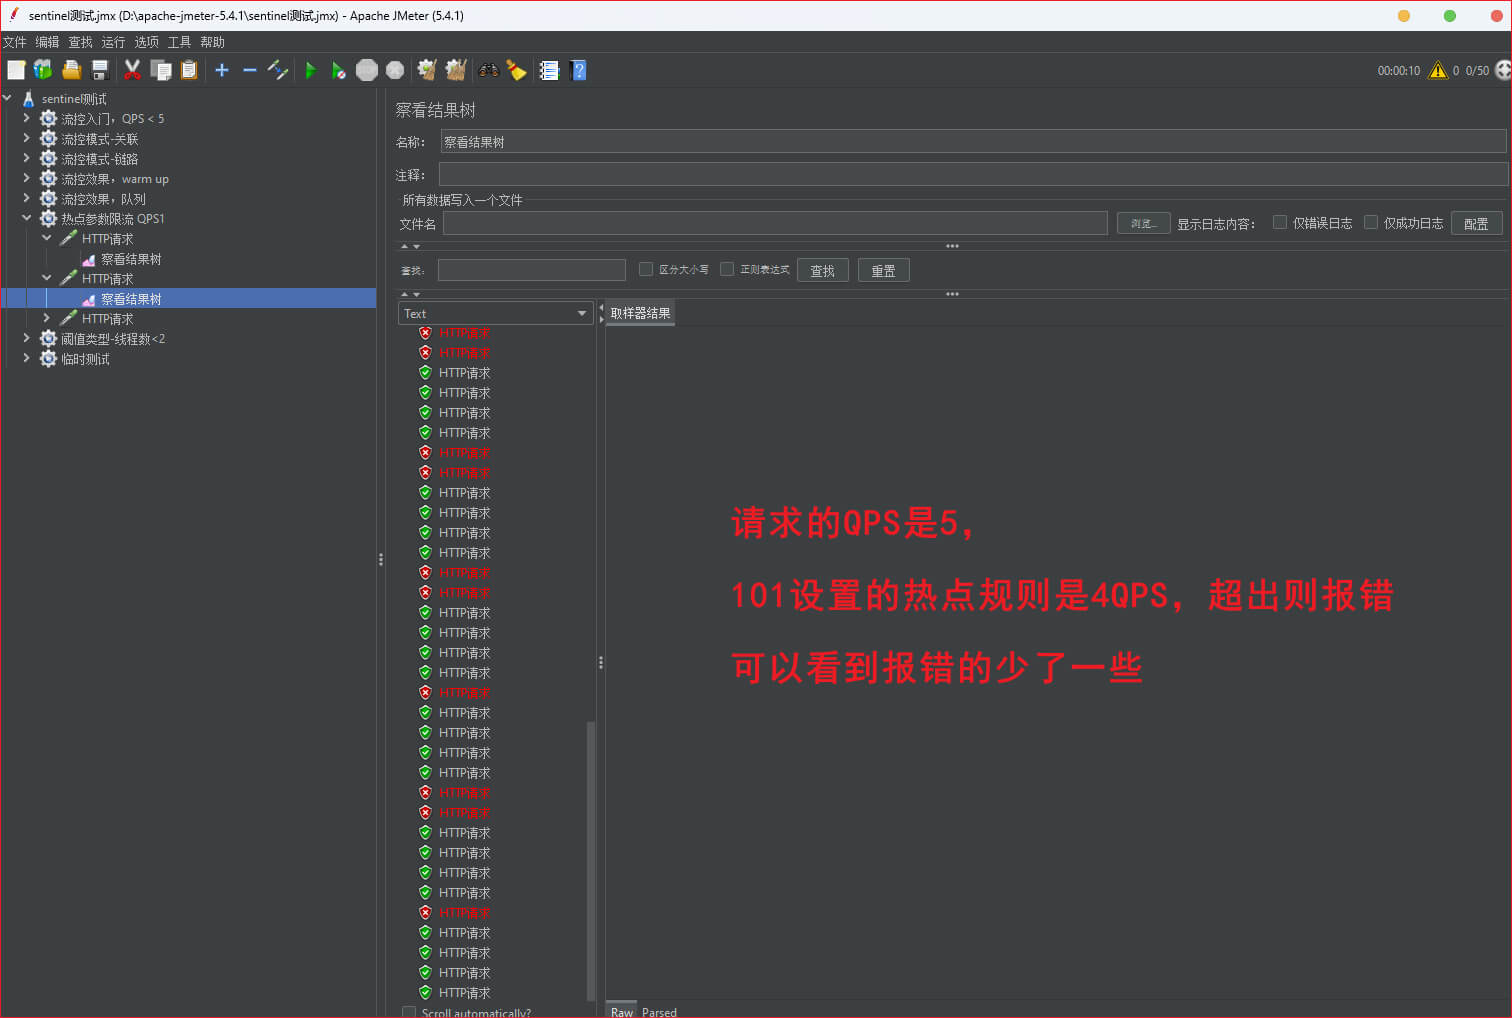Click the 浏览 browse button
Viewport: 1512px width, 1018px height.
point(1143,223)
